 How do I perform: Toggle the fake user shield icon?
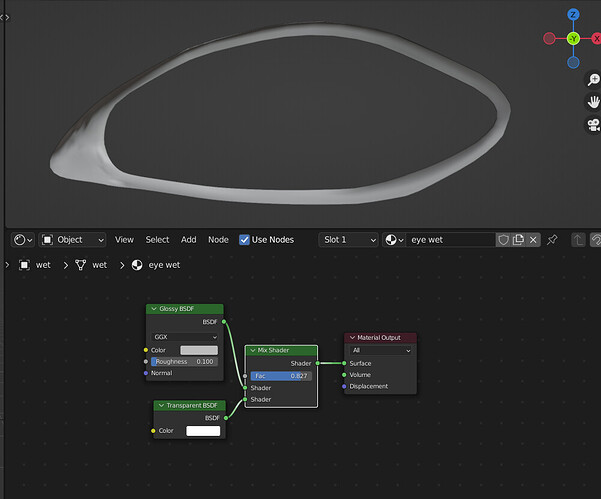(503, 240)
